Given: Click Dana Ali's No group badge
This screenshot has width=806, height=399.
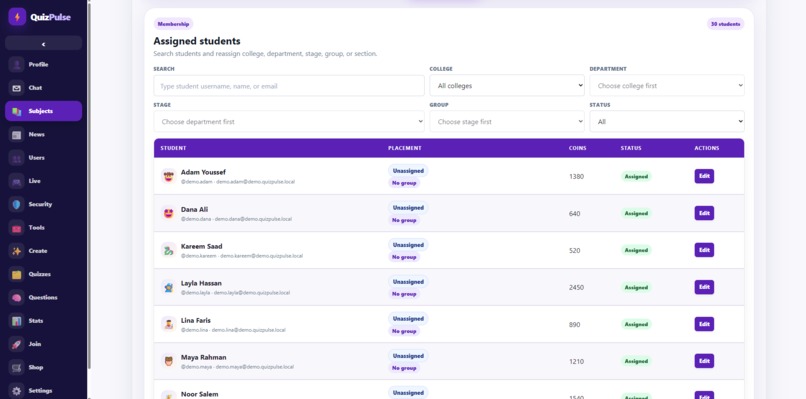Looking at the screenshot, I should tap(404, 220).
